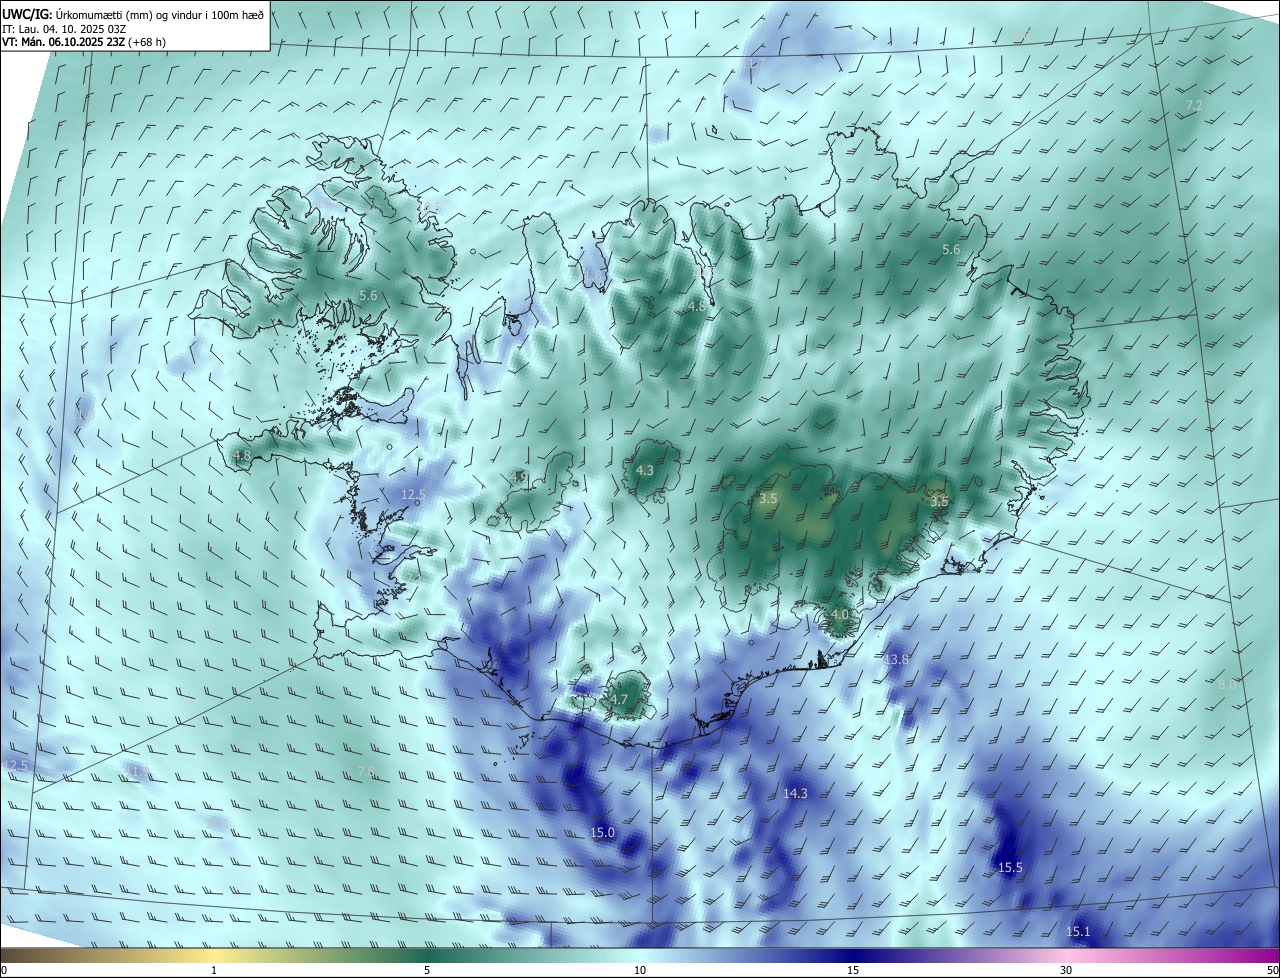Click the colour scale at the 5 tick

pyautogui.click(x=427, y=970)
